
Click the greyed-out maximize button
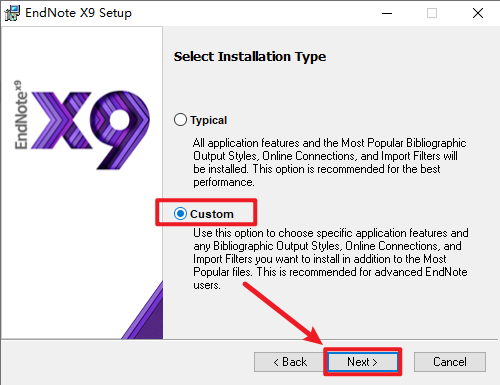(x=432, y=13)
